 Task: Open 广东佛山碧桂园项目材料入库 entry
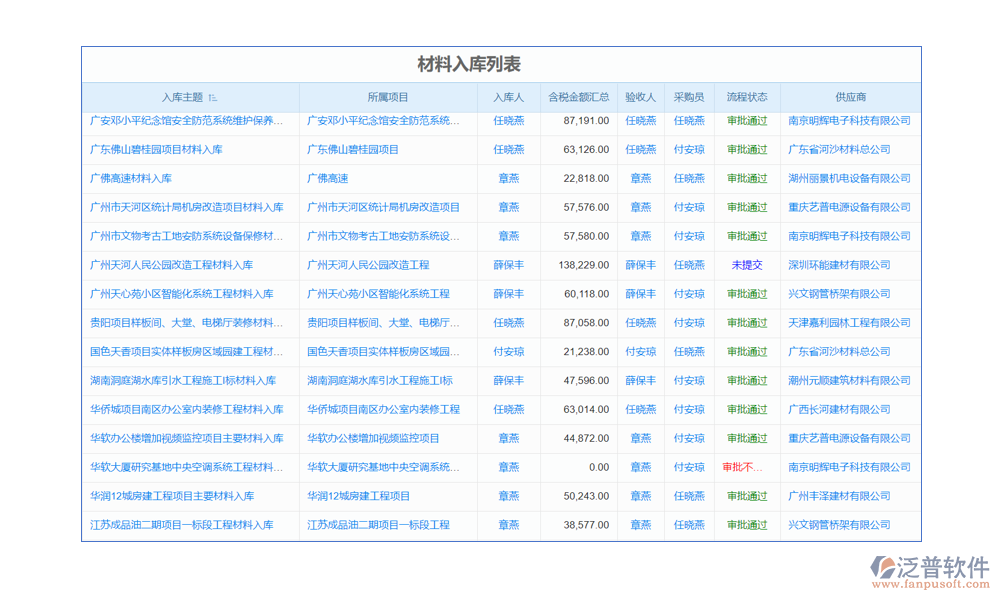(156, 150)
